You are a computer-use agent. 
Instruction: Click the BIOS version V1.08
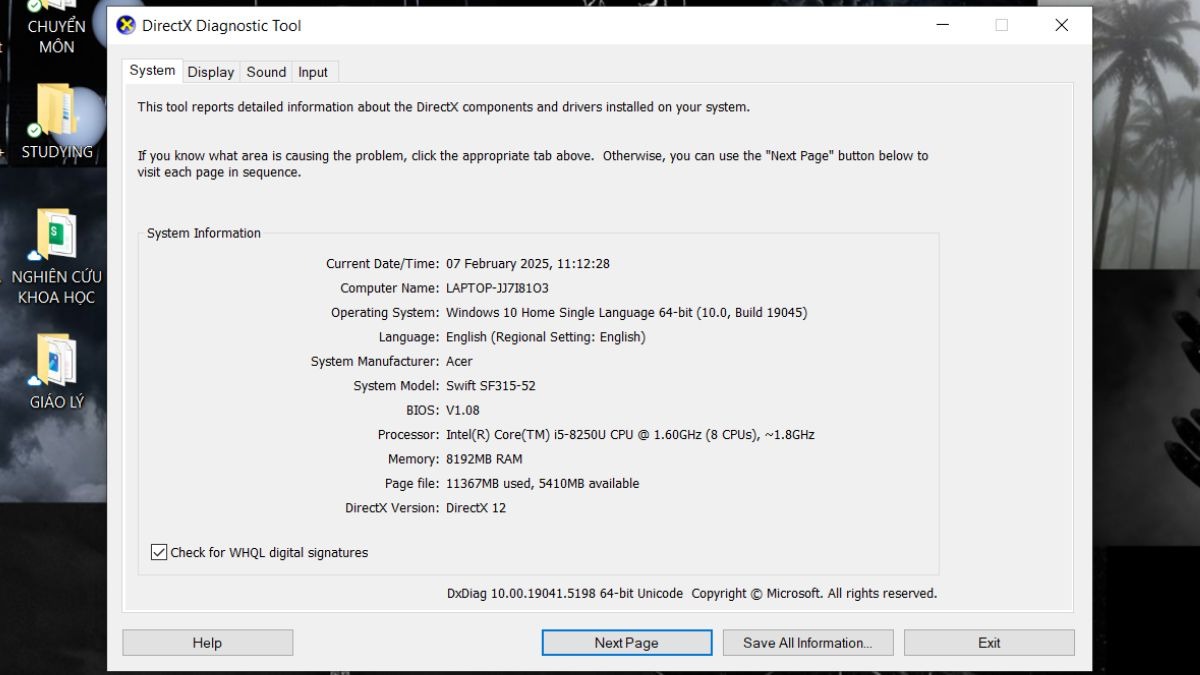pyautogui.click(x=463, y=410)
